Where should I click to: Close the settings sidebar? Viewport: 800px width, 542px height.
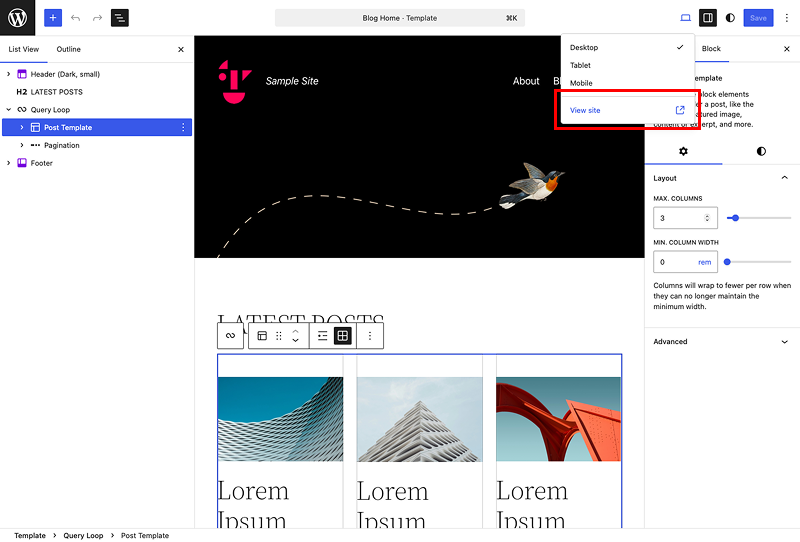point(787,48)
